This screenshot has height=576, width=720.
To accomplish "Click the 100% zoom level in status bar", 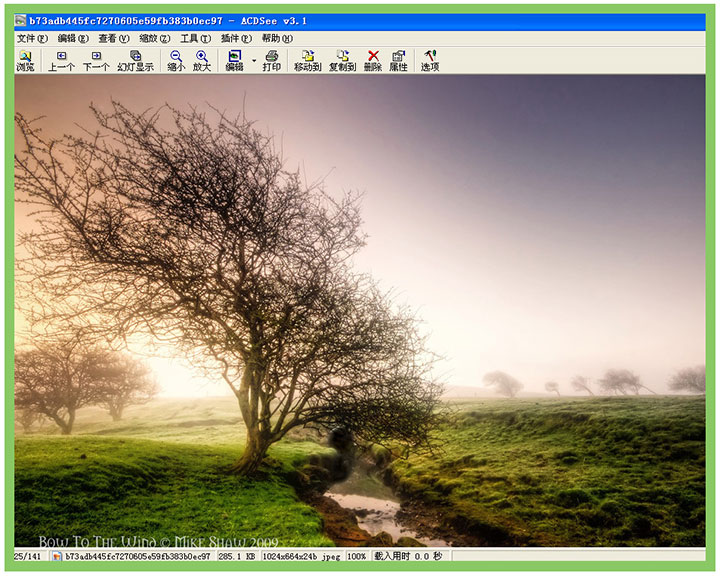I will [x=356, y=555].
